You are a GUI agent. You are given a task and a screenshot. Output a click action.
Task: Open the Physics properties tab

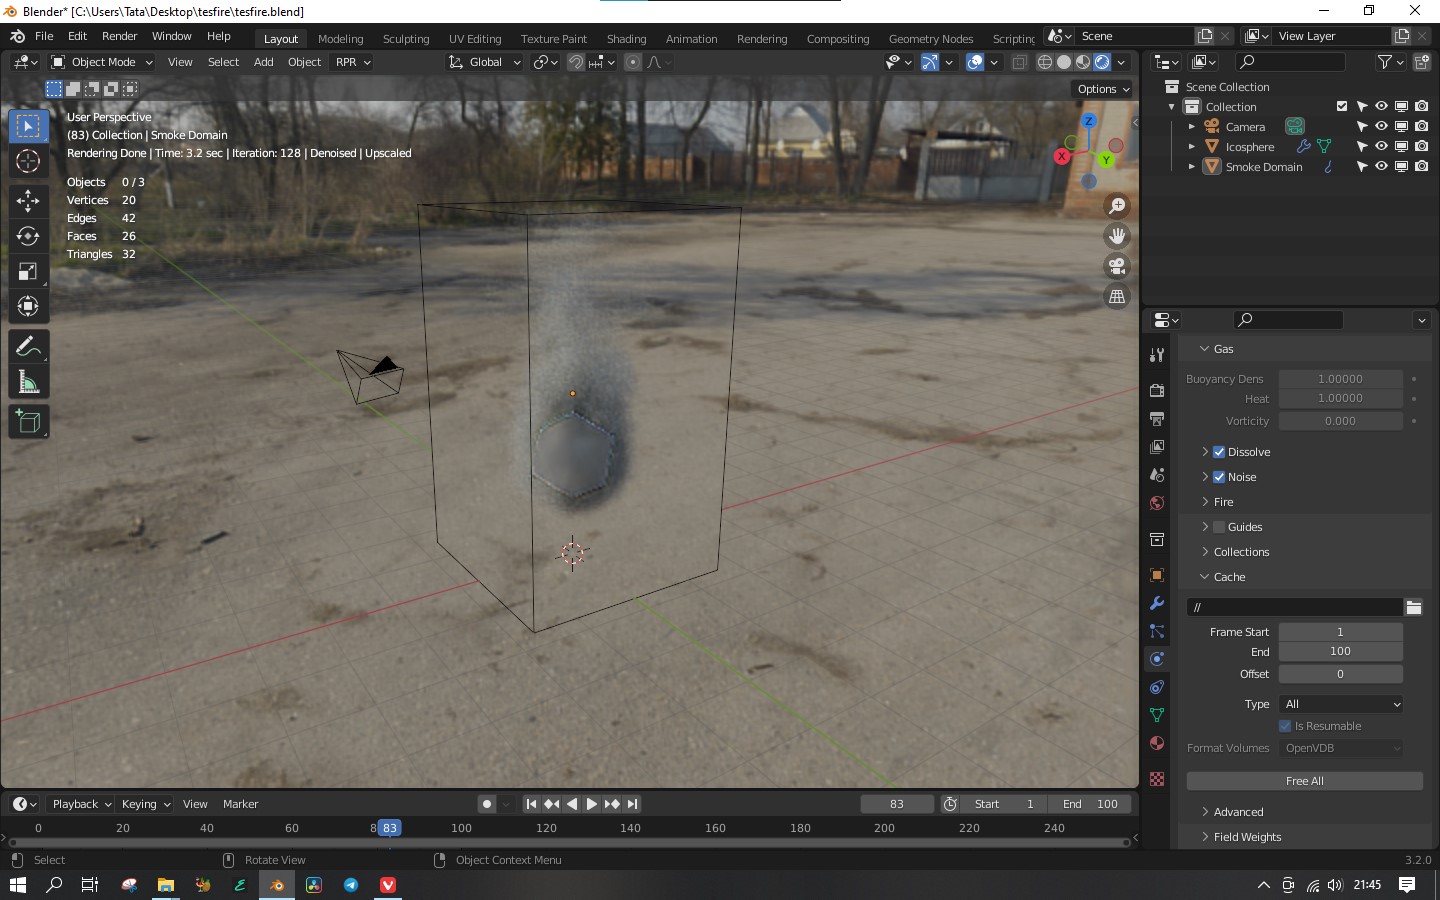tap(1156, 659)
